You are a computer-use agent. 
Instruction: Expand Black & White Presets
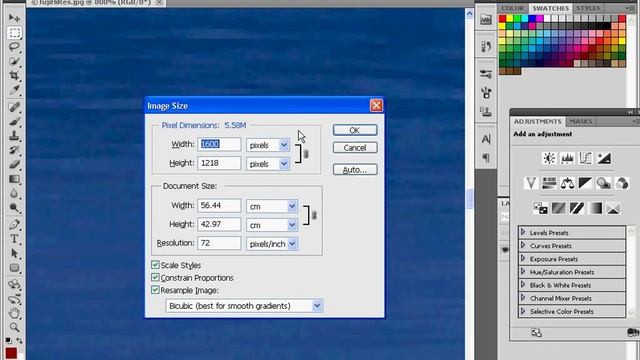coord(523,285)
